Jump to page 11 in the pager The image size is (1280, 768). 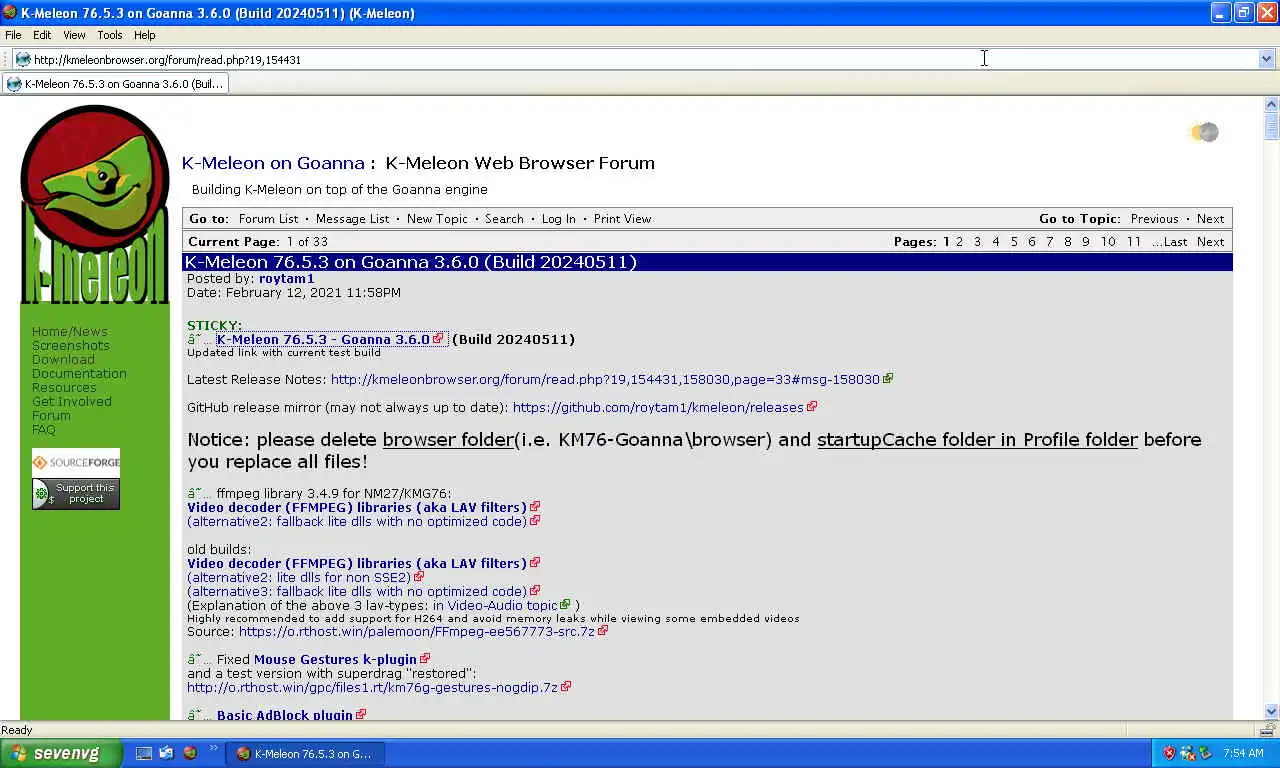coord(1133,242)
